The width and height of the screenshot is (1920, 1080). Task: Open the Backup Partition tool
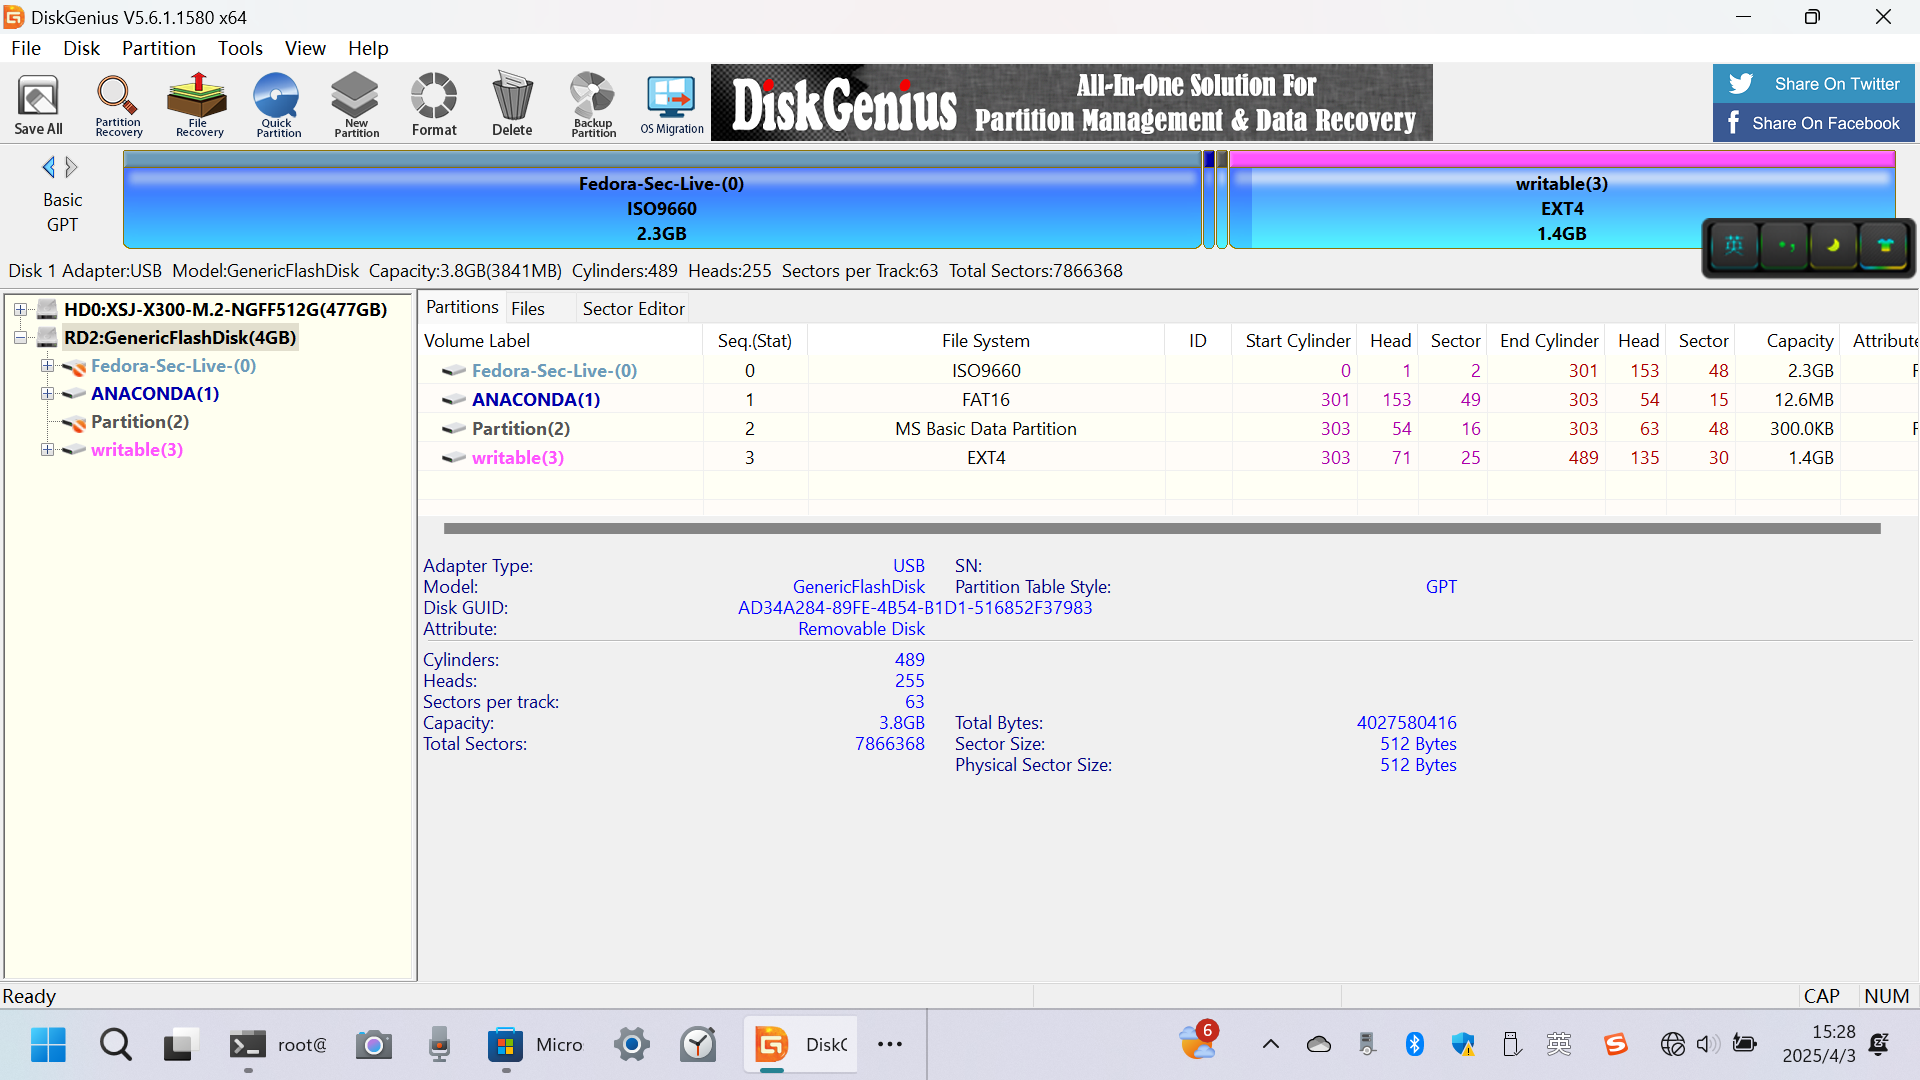point(593,104)
